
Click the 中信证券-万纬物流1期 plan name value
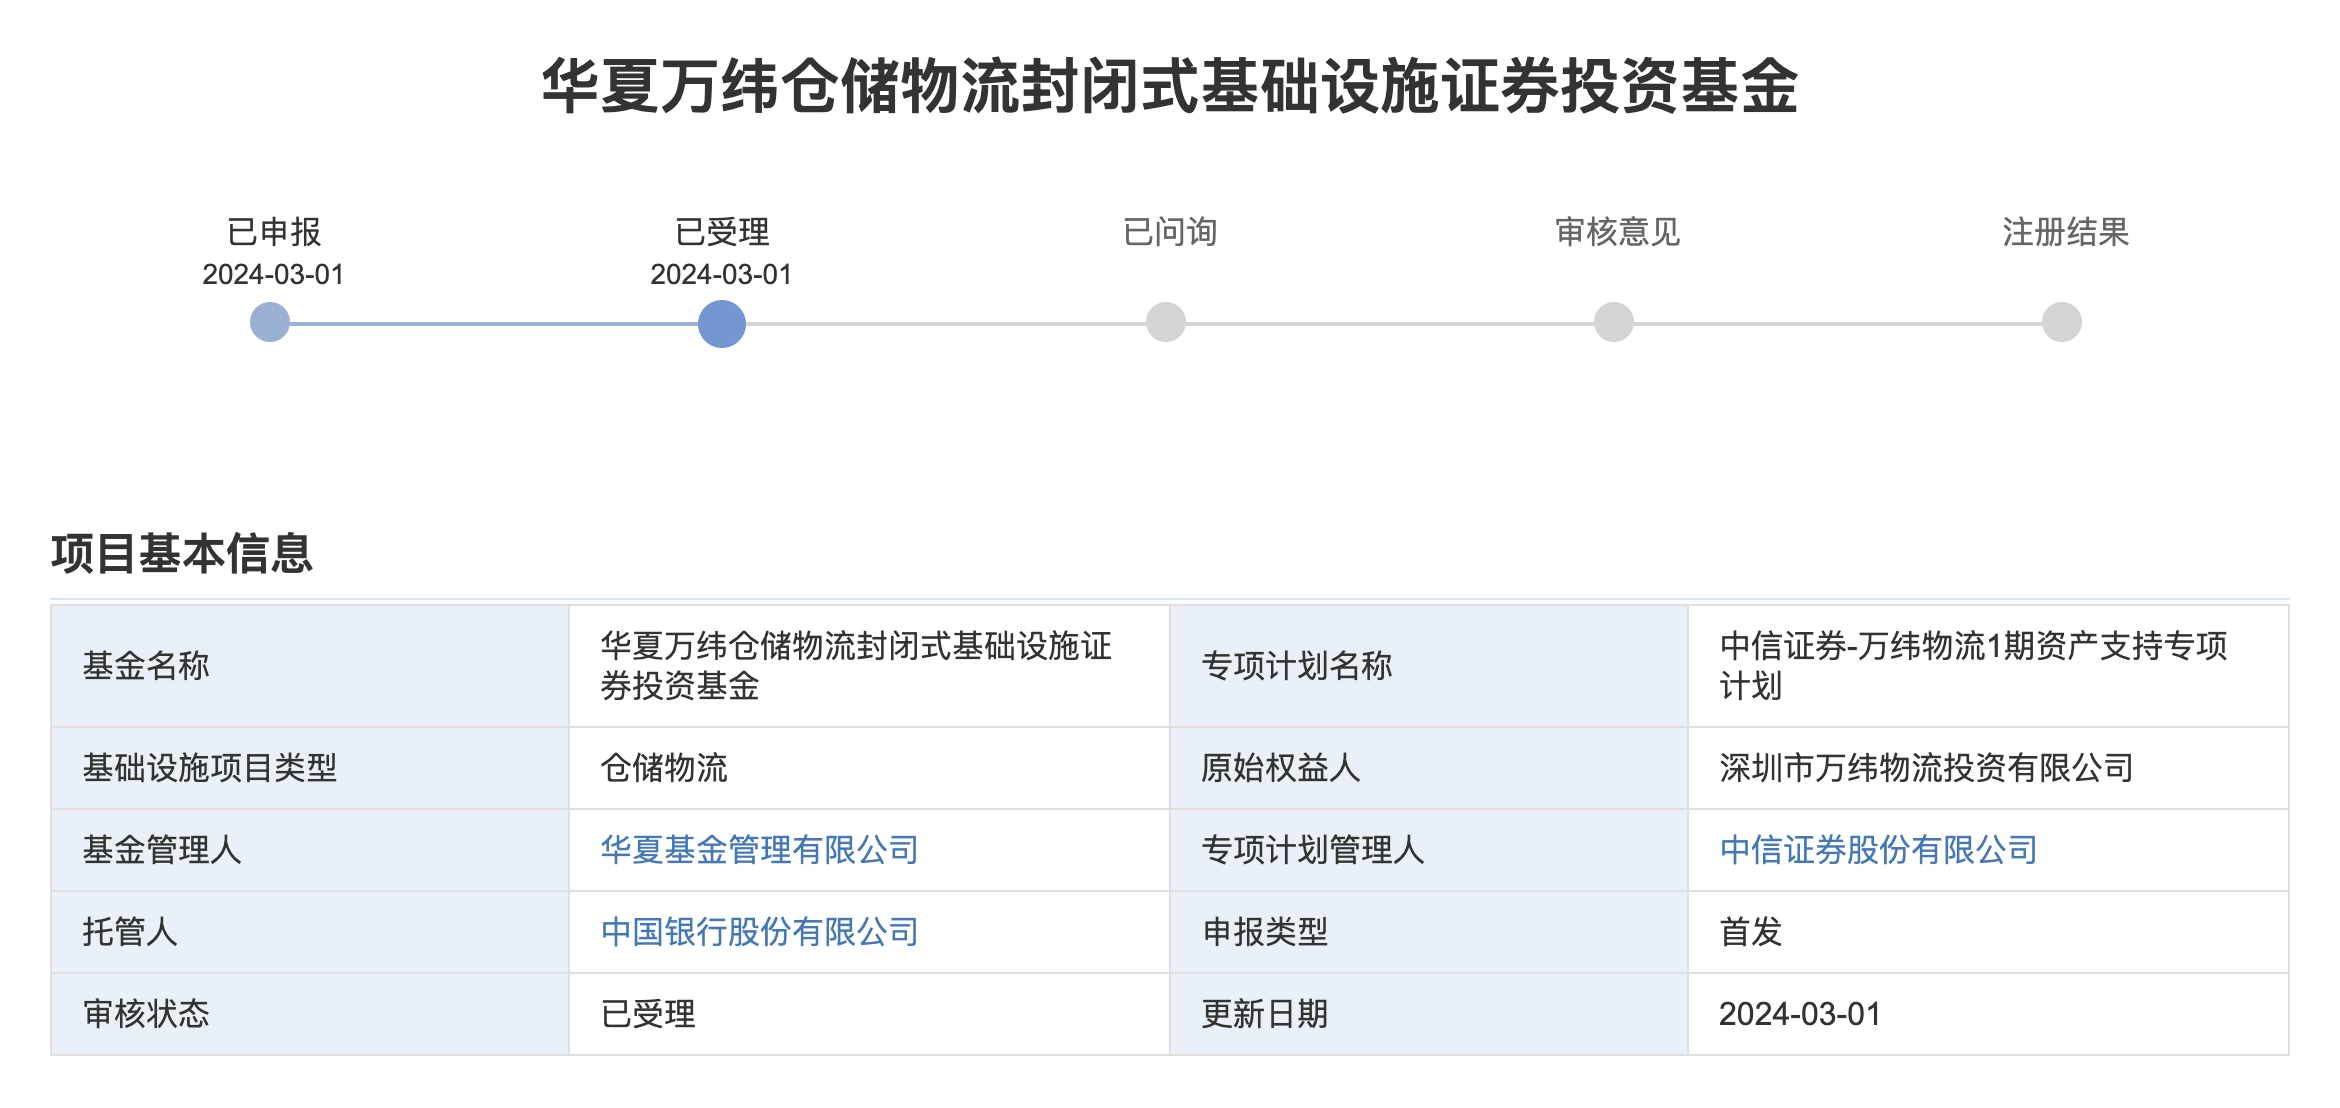[x=1974, y=666]
